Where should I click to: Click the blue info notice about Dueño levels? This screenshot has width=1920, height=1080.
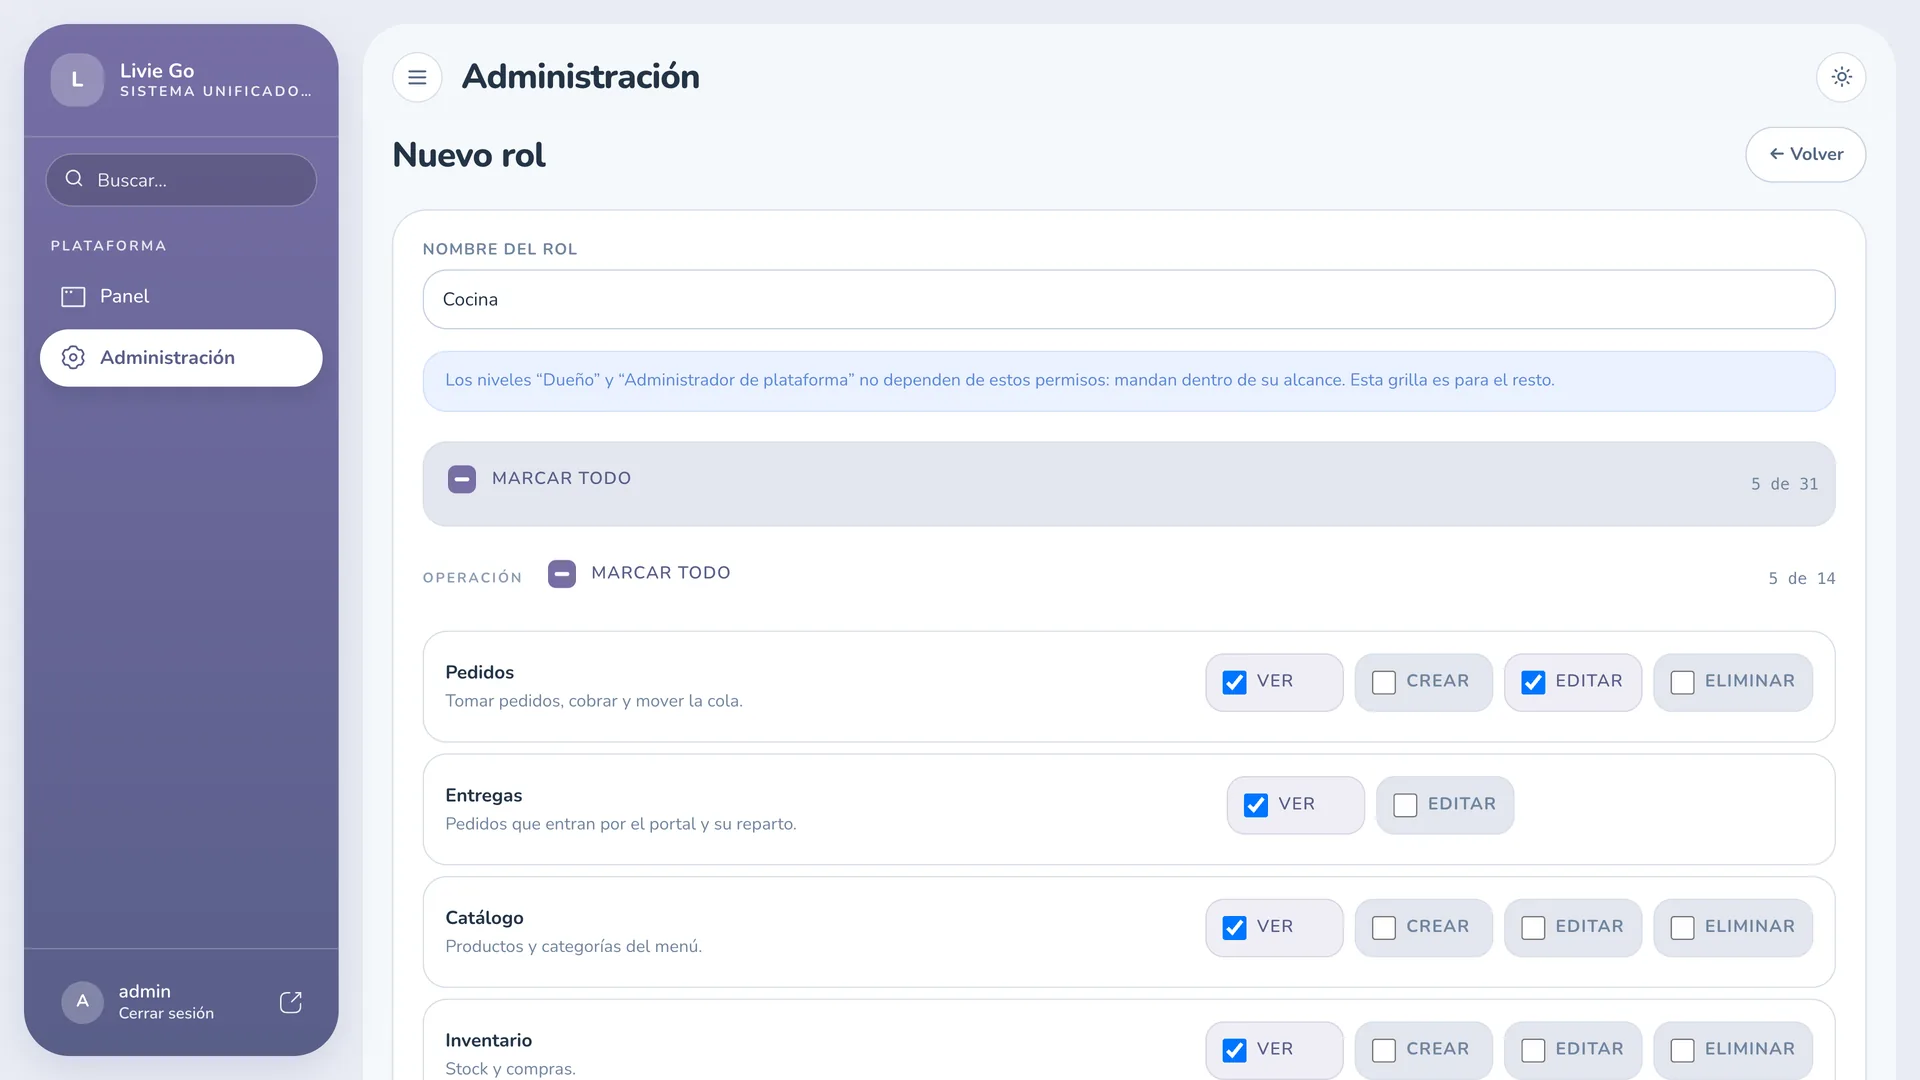click(x=1128, y=381)
